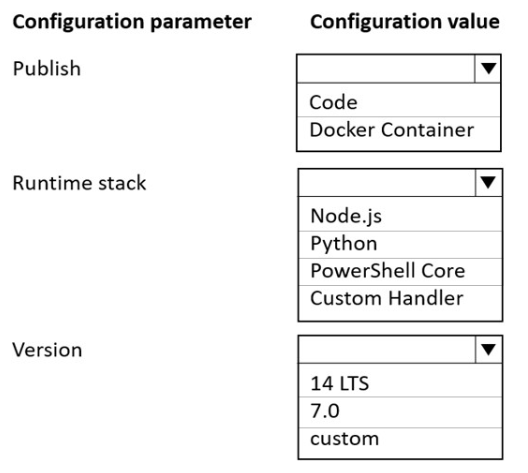Click the Runtime stack parameter label
Image resolution: width=528 pixels, height=473 pixels.
pos(79,183)
